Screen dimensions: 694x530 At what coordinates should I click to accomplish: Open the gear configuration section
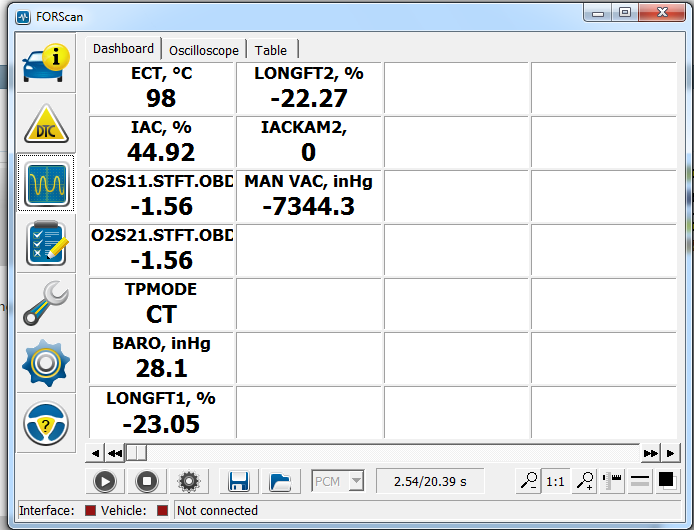coord(46,363)
